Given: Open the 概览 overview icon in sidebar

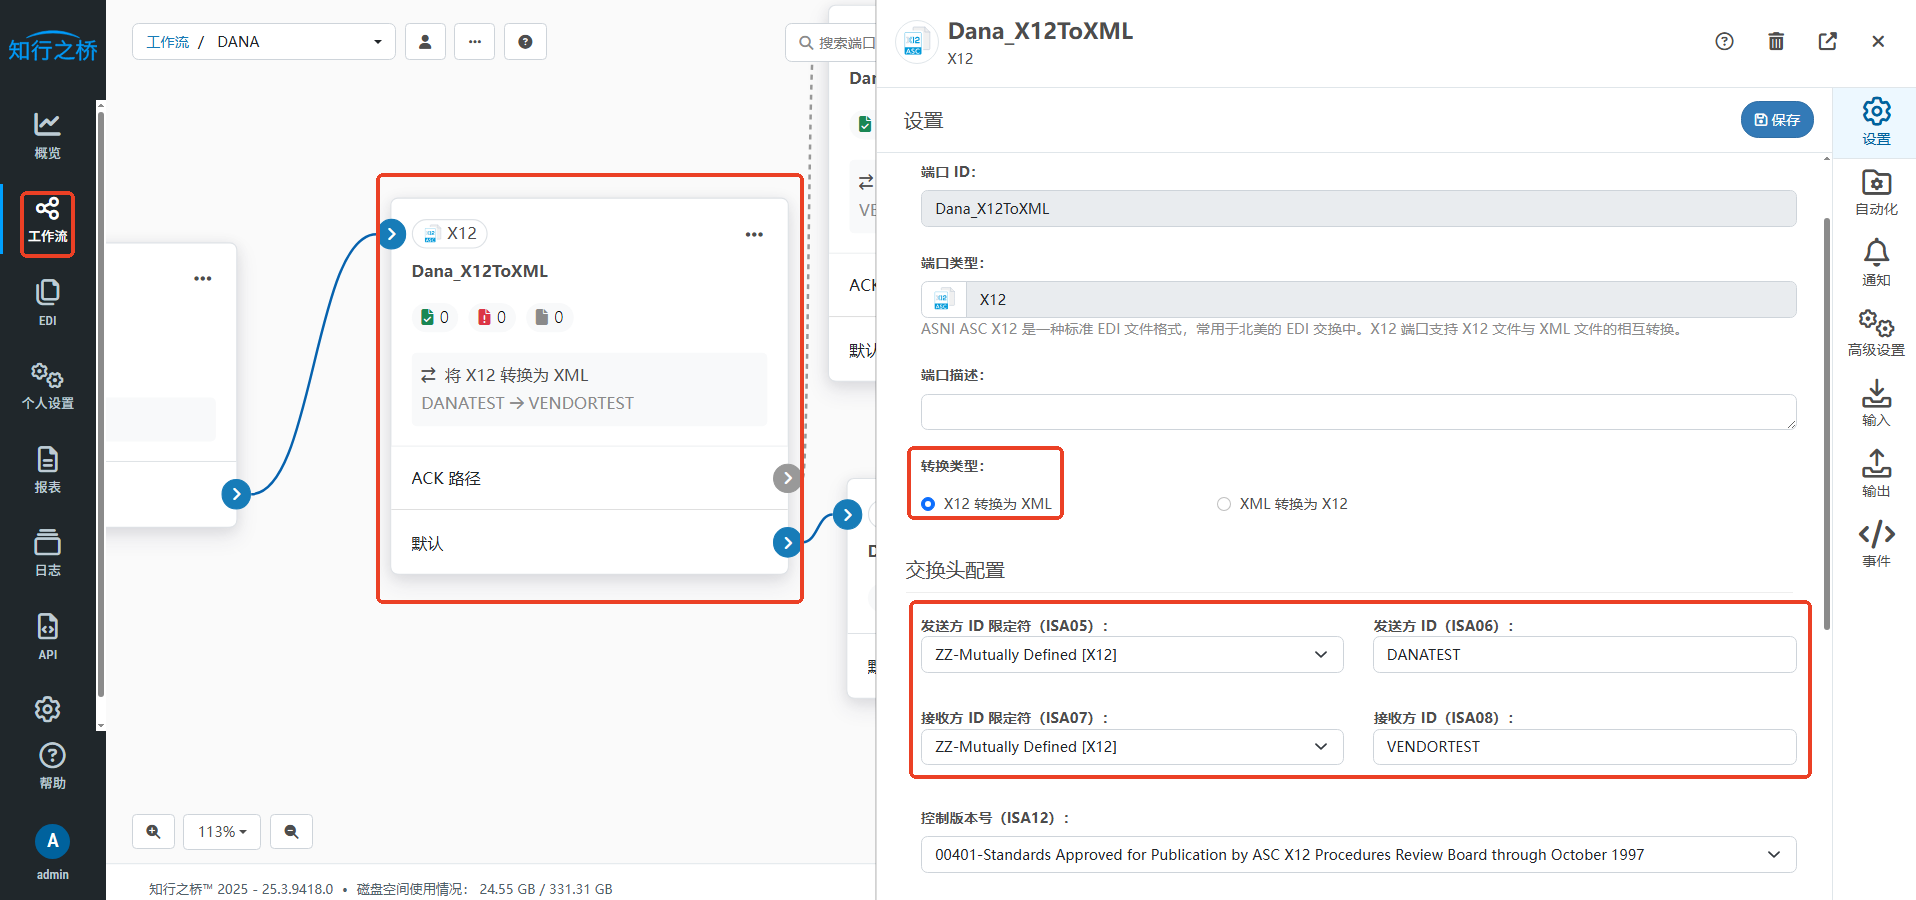Looking at the screenshot, I should click(x=47, y=135).
